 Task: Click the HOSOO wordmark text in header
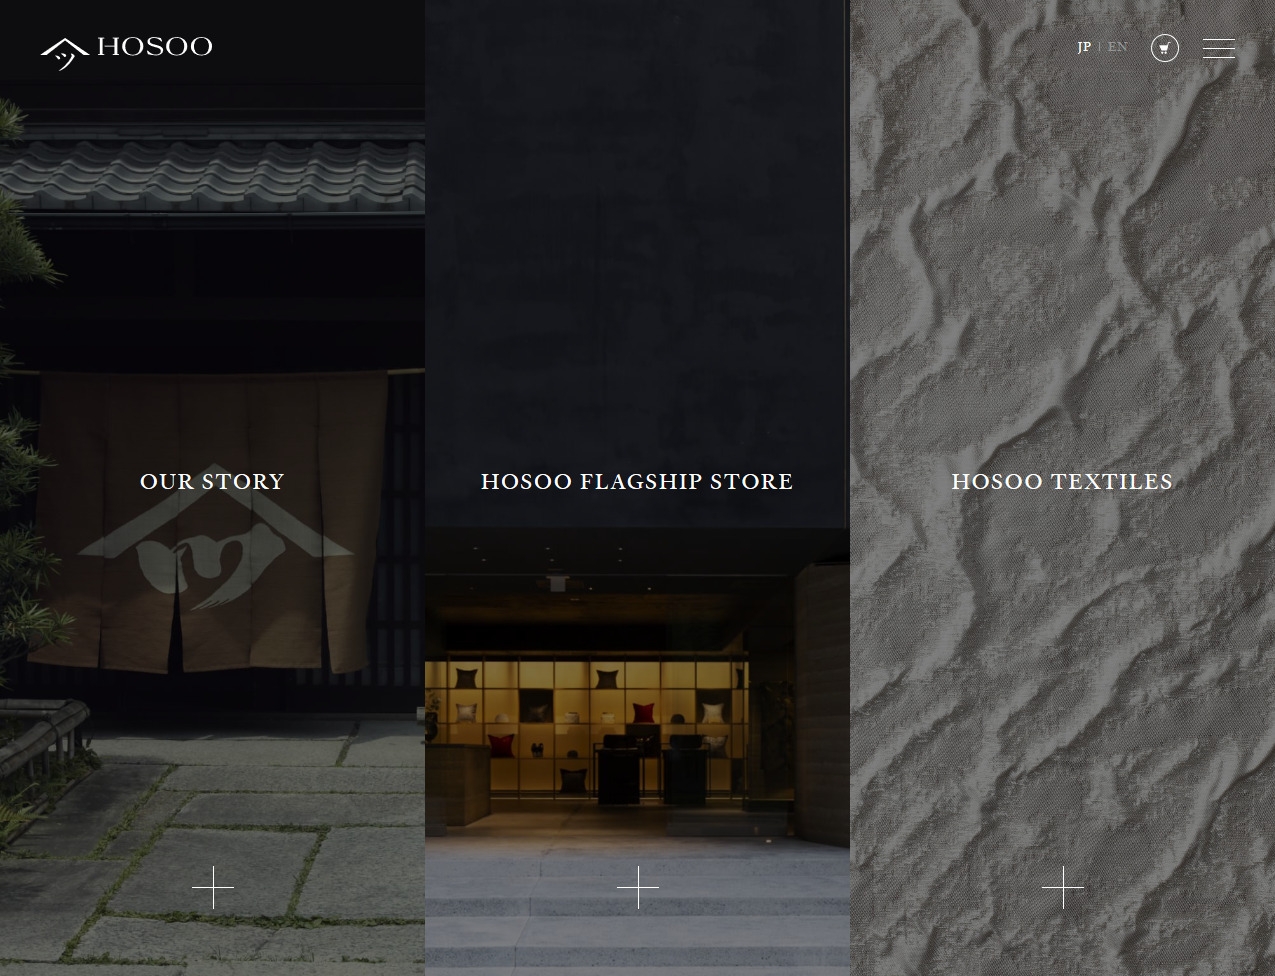[x=155, y=47]
